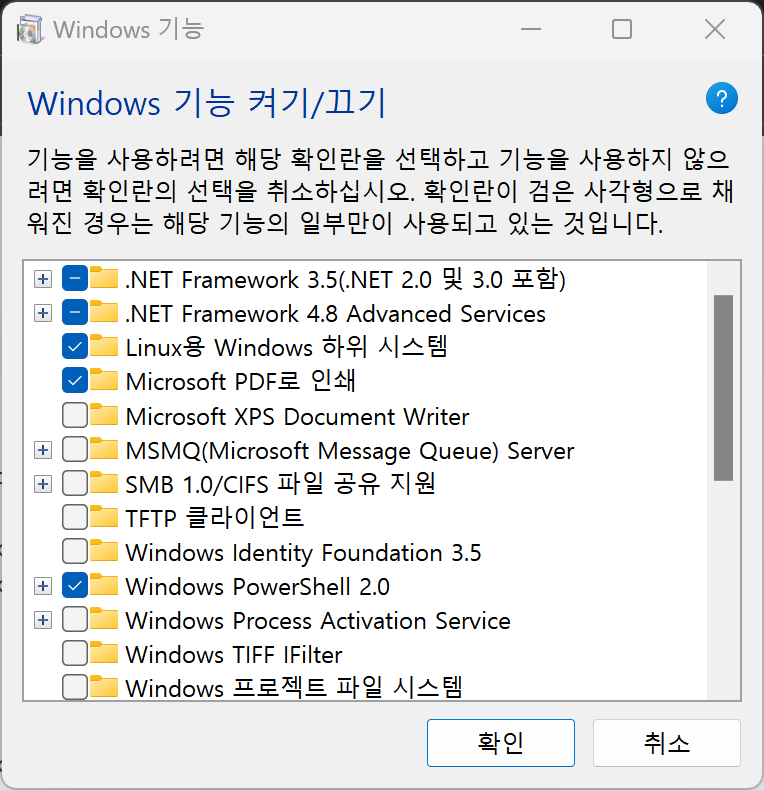
Task: Click the feature list vertical scrollbar thumb
Action: coord(723,387)
